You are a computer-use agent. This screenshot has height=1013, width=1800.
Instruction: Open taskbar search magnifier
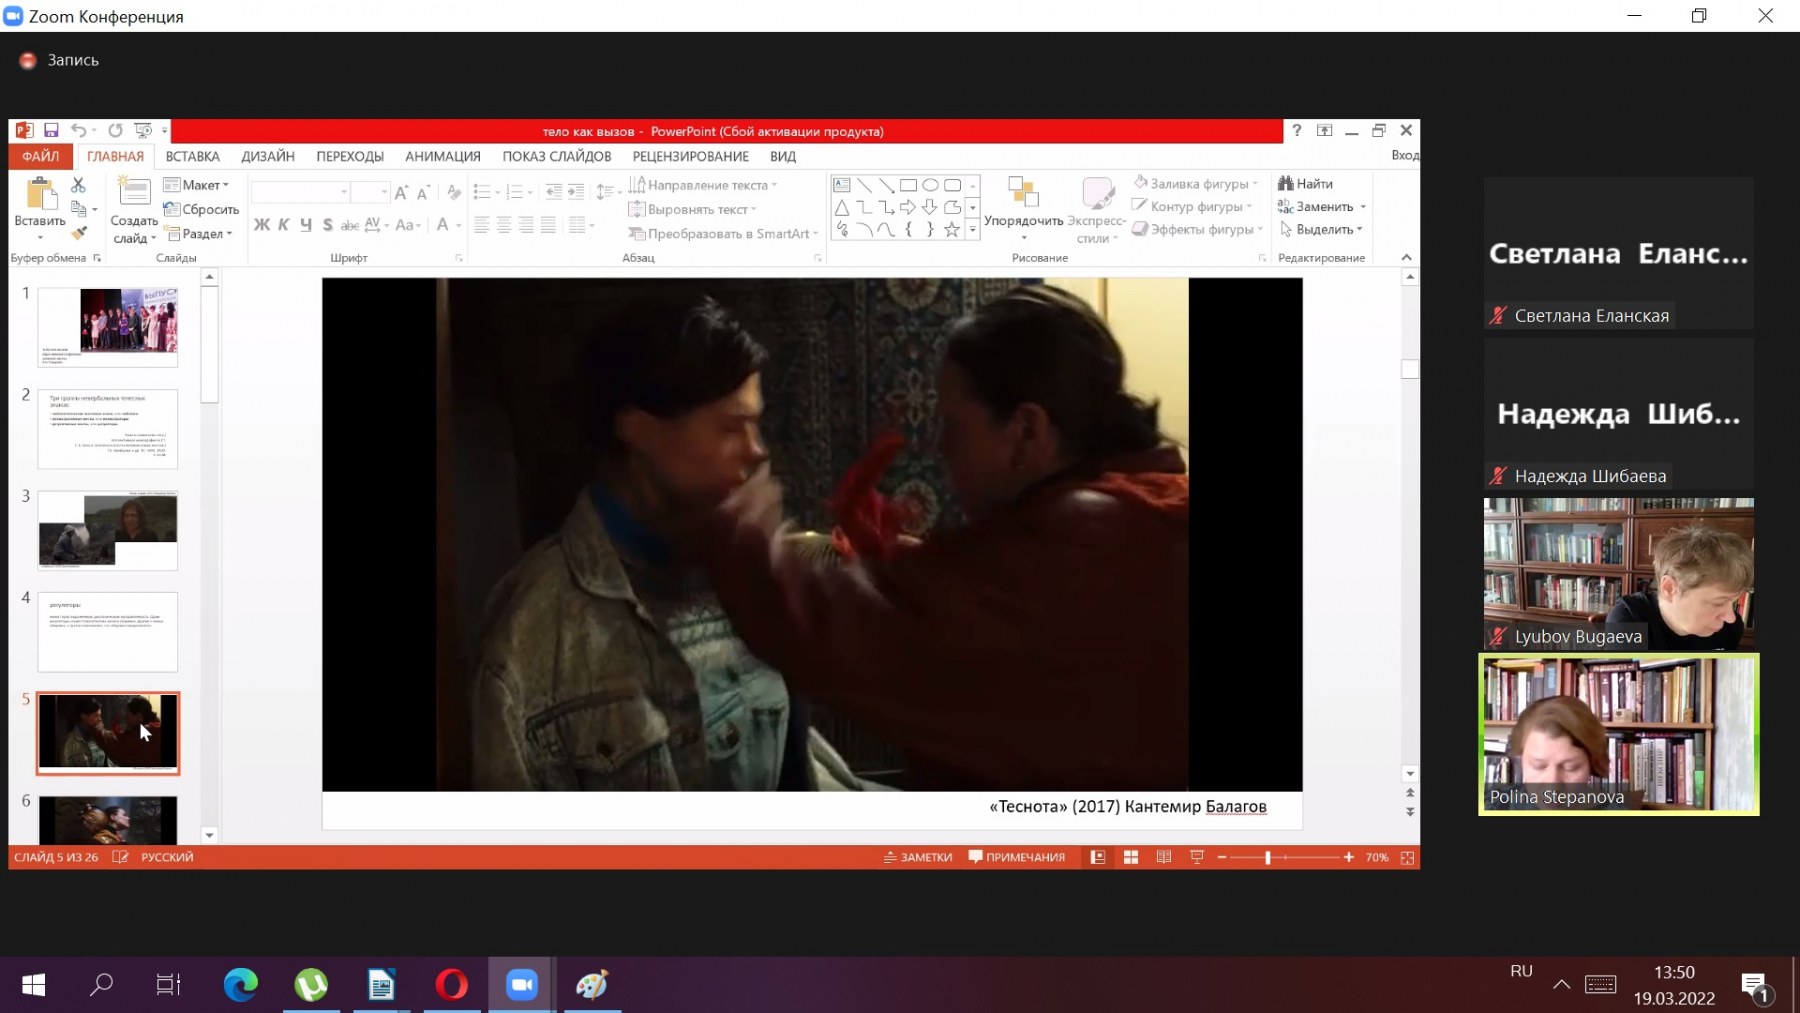tap(101, 985)
